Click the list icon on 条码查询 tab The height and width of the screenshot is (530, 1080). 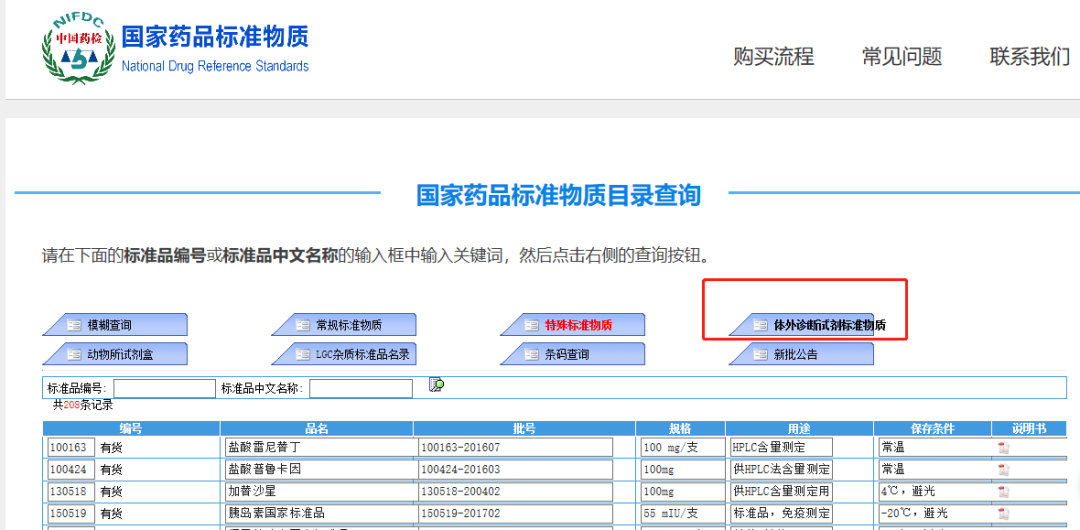(x=531, y=354)
